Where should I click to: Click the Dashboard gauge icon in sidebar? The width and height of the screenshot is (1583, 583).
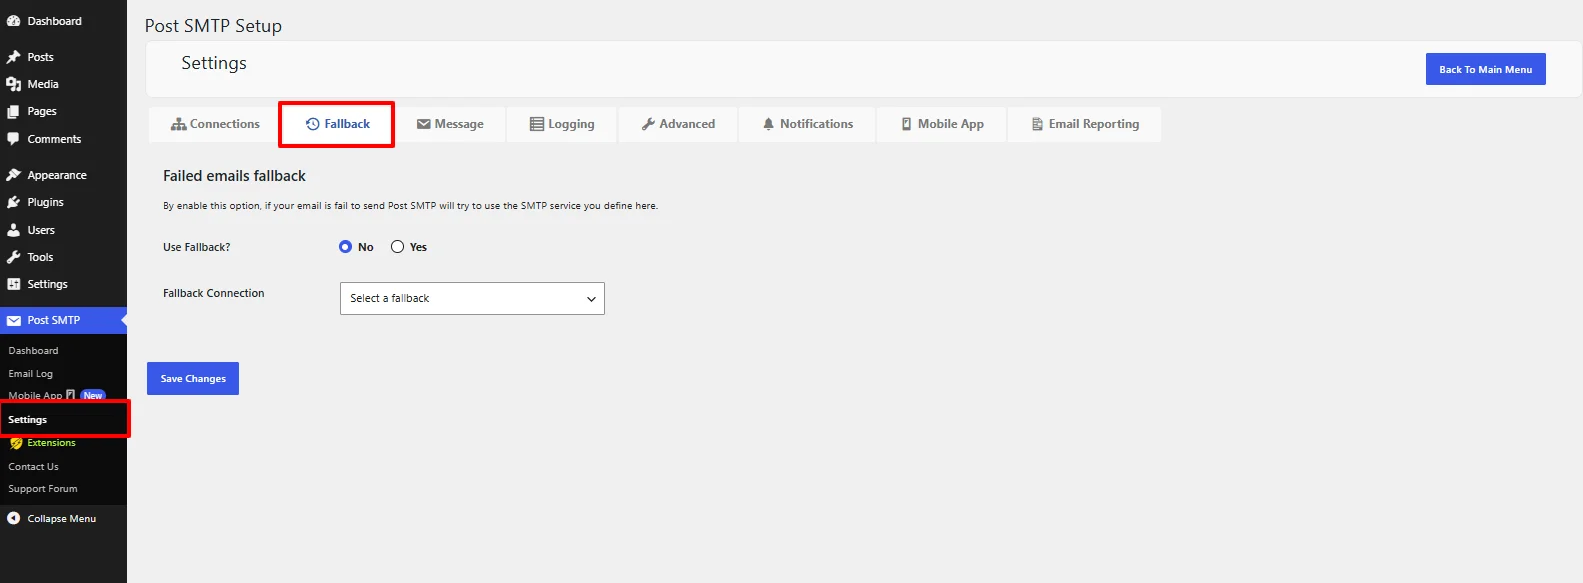pos(14,21)
